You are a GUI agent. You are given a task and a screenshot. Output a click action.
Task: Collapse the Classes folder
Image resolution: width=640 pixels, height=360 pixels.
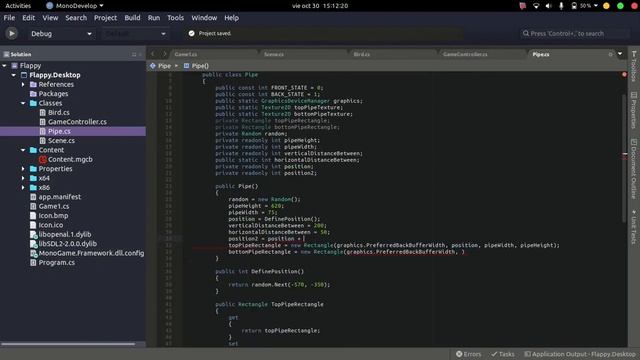pyautogui.click(x=23, y=103)
